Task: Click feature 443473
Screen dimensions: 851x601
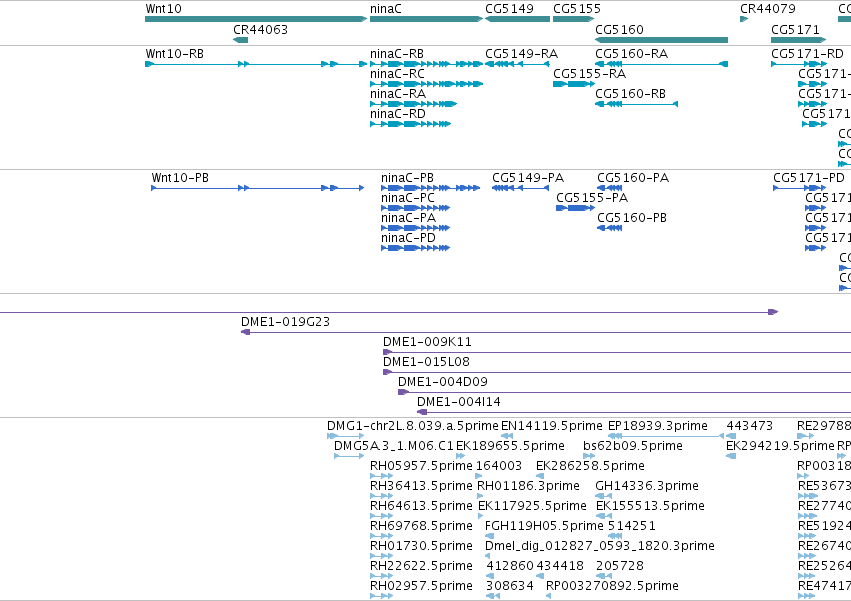Action: pyautogui.click(x=731, y=436)
